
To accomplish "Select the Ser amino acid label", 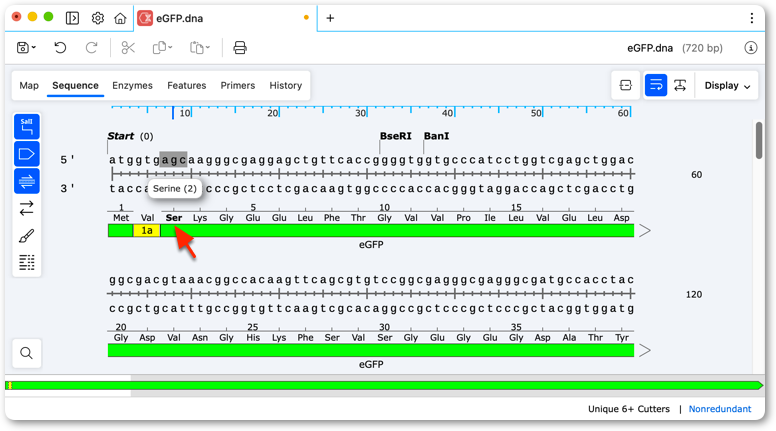I will [x=174, y=218].
